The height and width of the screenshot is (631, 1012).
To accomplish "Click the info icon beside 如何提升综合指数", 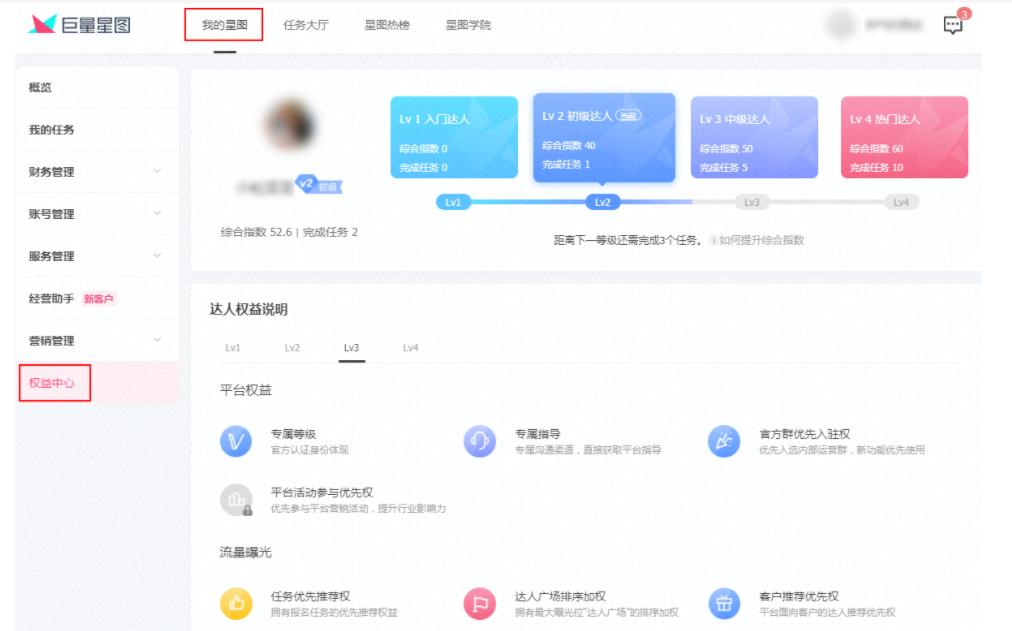I will (x=713, y=240).
